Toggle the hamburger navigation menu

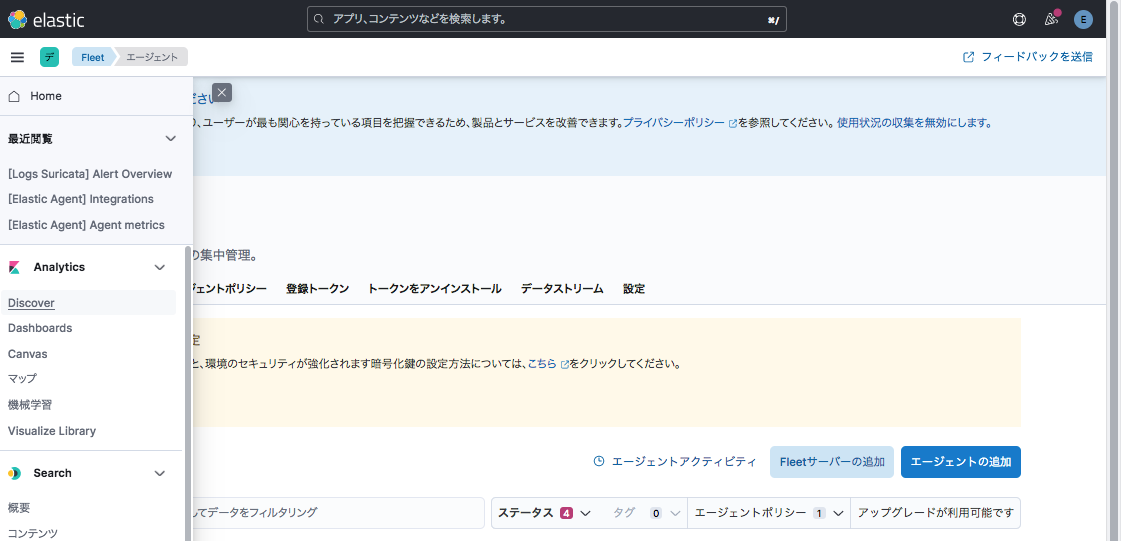pyautogui.click(x=17, y=57)
